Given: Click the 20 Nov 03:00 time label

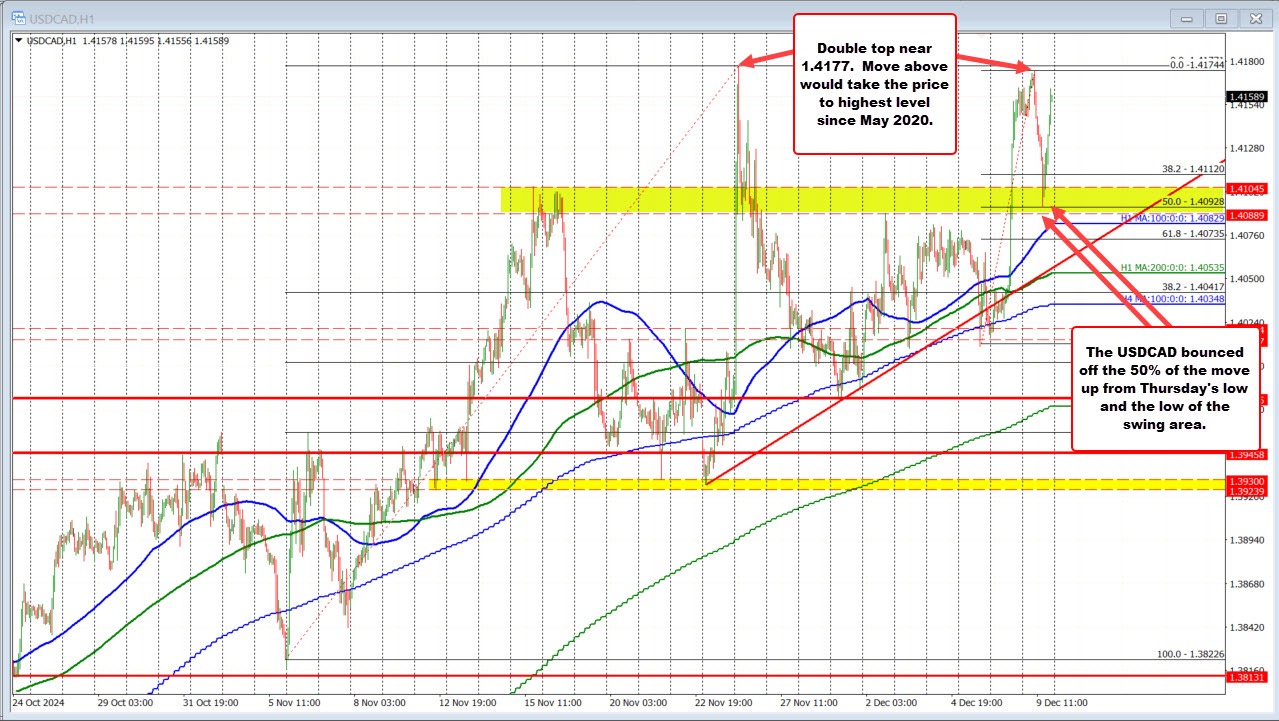Looking at the screenshot, I should tap(638, 703).
